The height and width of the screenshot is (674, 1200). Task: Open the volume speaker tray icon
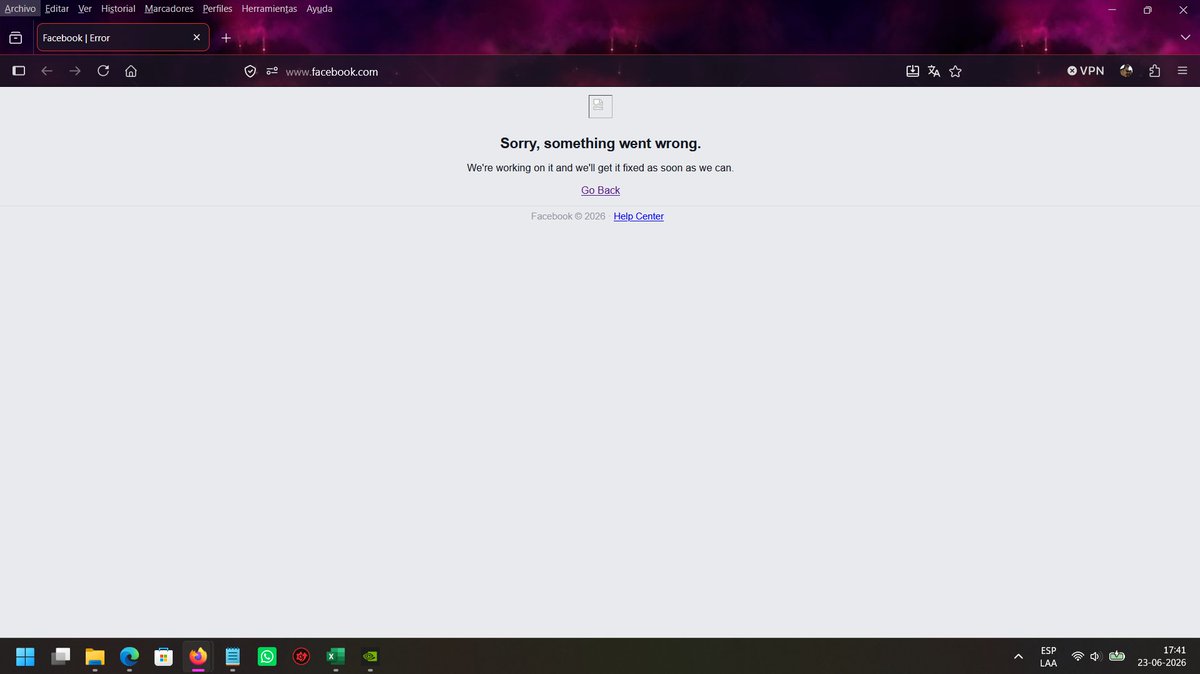pos(1096,656)
